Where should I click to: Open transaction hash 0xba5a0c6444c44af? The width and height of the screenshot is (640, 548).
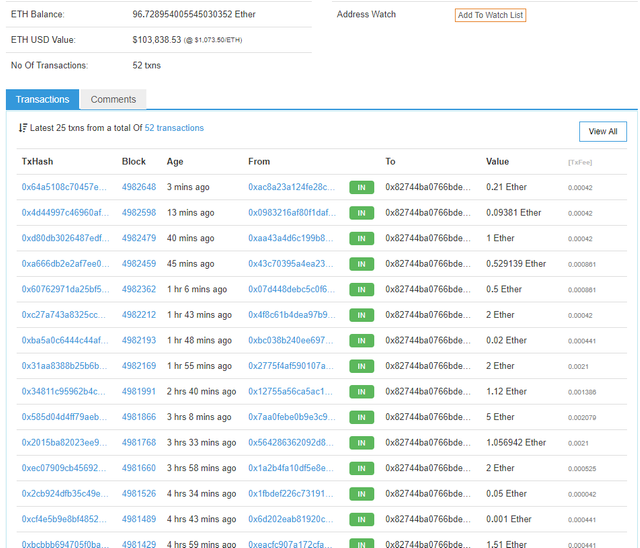click(x=65, y=340)
